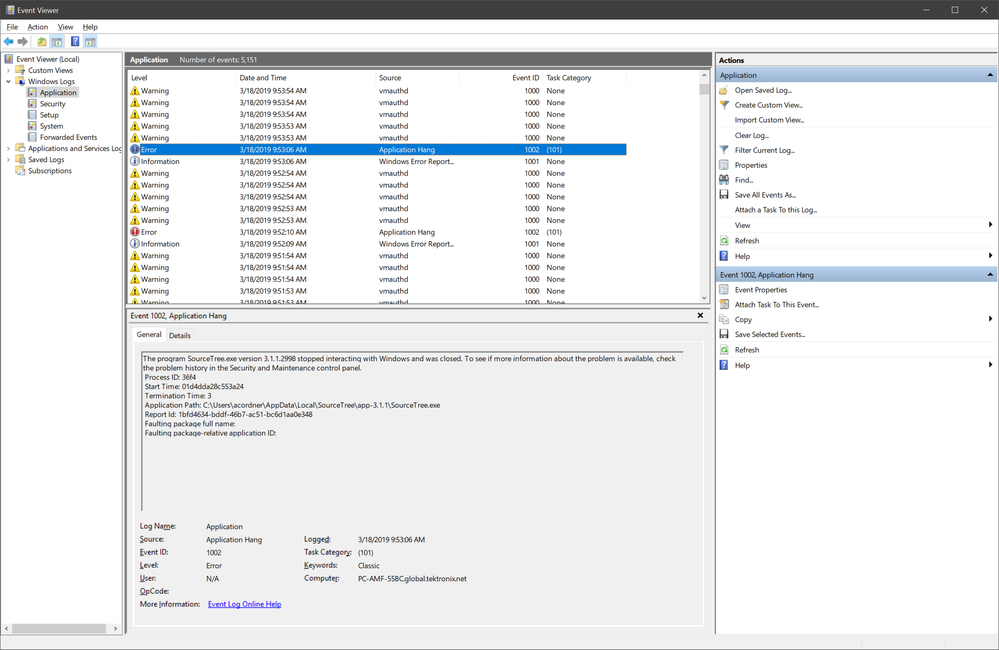Expand Applications and Services Logs node
Viewport: 999px width, 650px height.
coord(8,148)
